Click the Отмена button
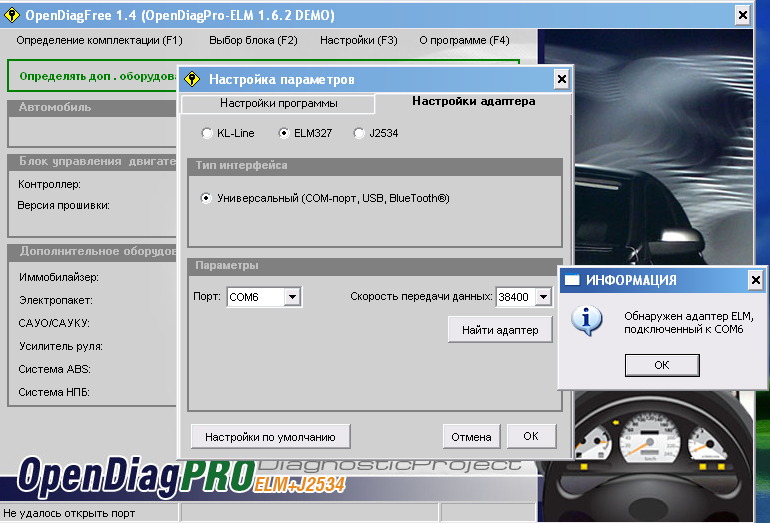Image resolution: width=770 pixels, height=523 pixels. click(471, 437)
